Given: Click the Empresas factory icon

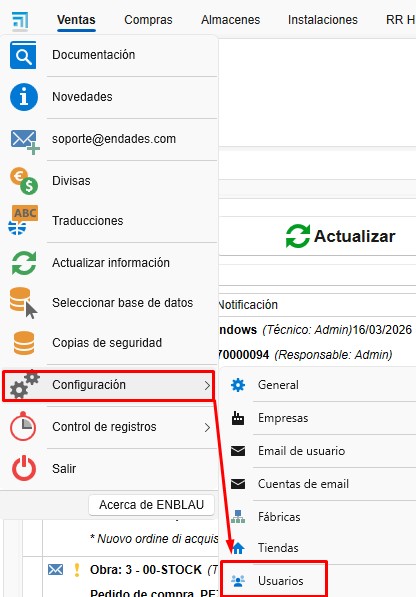Looking at the screenshot, I should click(238, 418).
